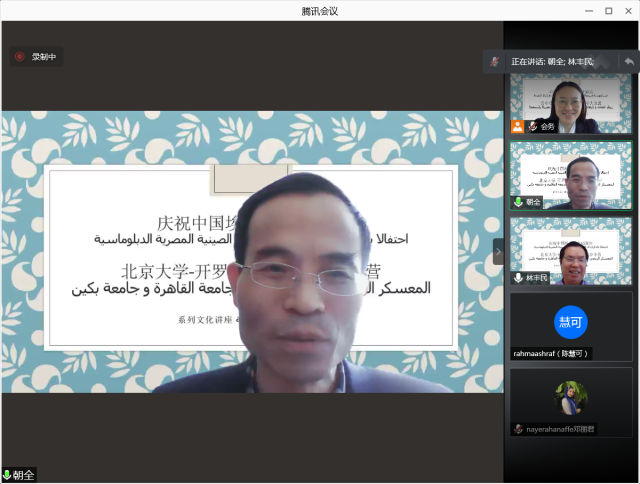Click the blue 慧可 avatar circle
The width and height of the screenshot is (640, 484).
point(570,322)
